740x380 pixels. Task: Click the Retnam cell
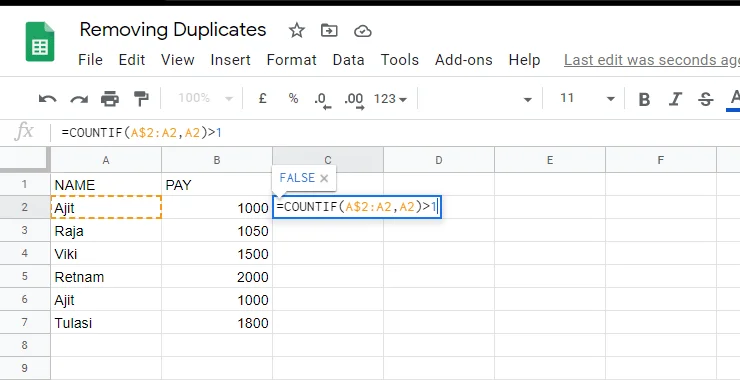(106, 277)
